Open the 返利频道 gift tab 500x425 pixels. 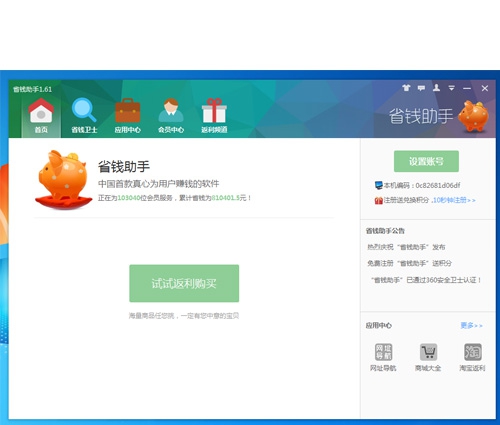coord(214,116)
